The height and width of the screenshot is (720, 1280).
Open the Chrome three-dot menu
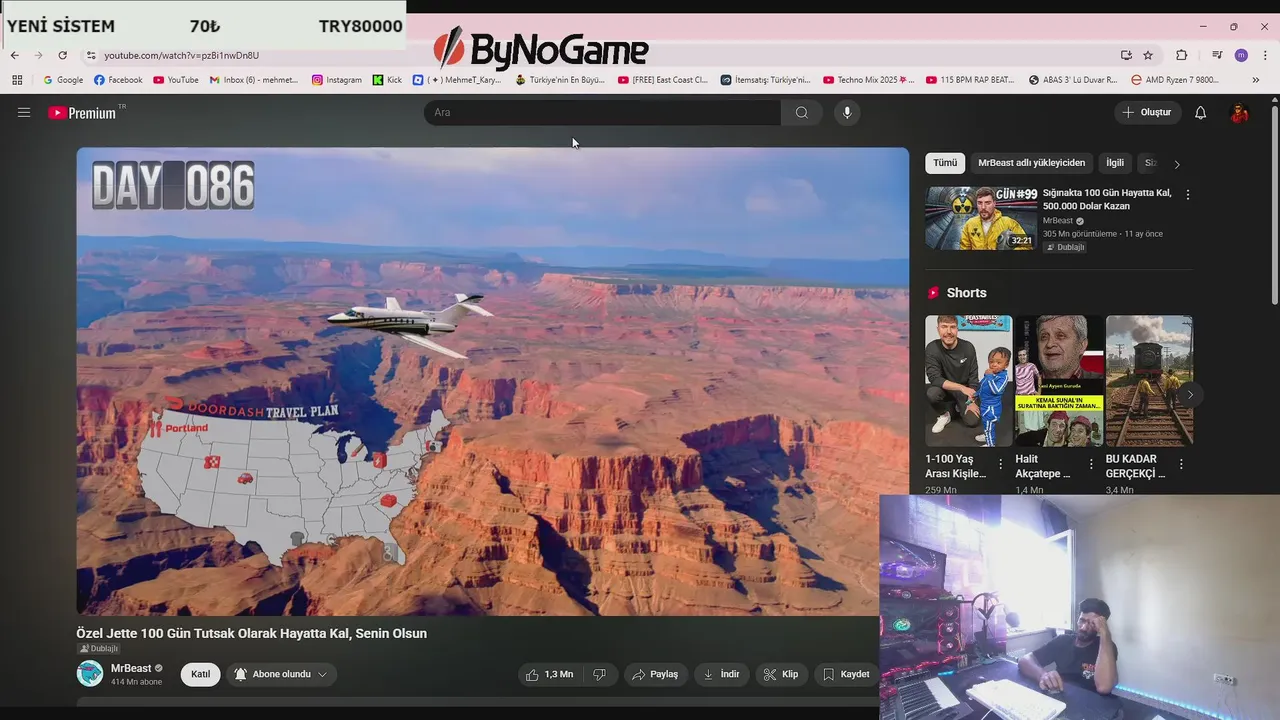pos(1265,55)
